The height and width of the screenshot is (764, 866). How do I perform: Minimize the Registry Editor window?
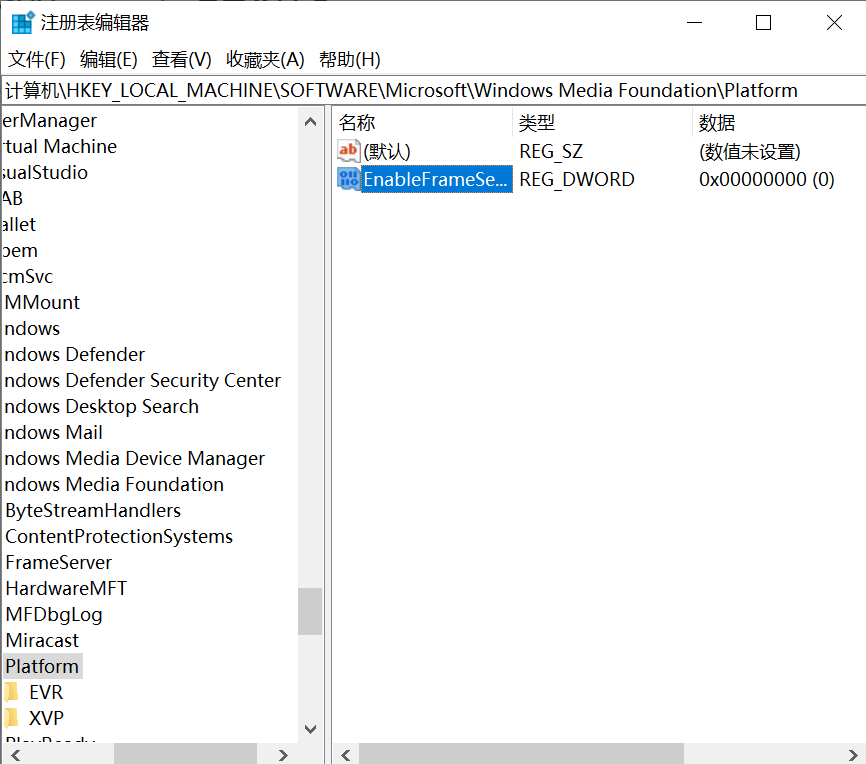coord(694,23)
